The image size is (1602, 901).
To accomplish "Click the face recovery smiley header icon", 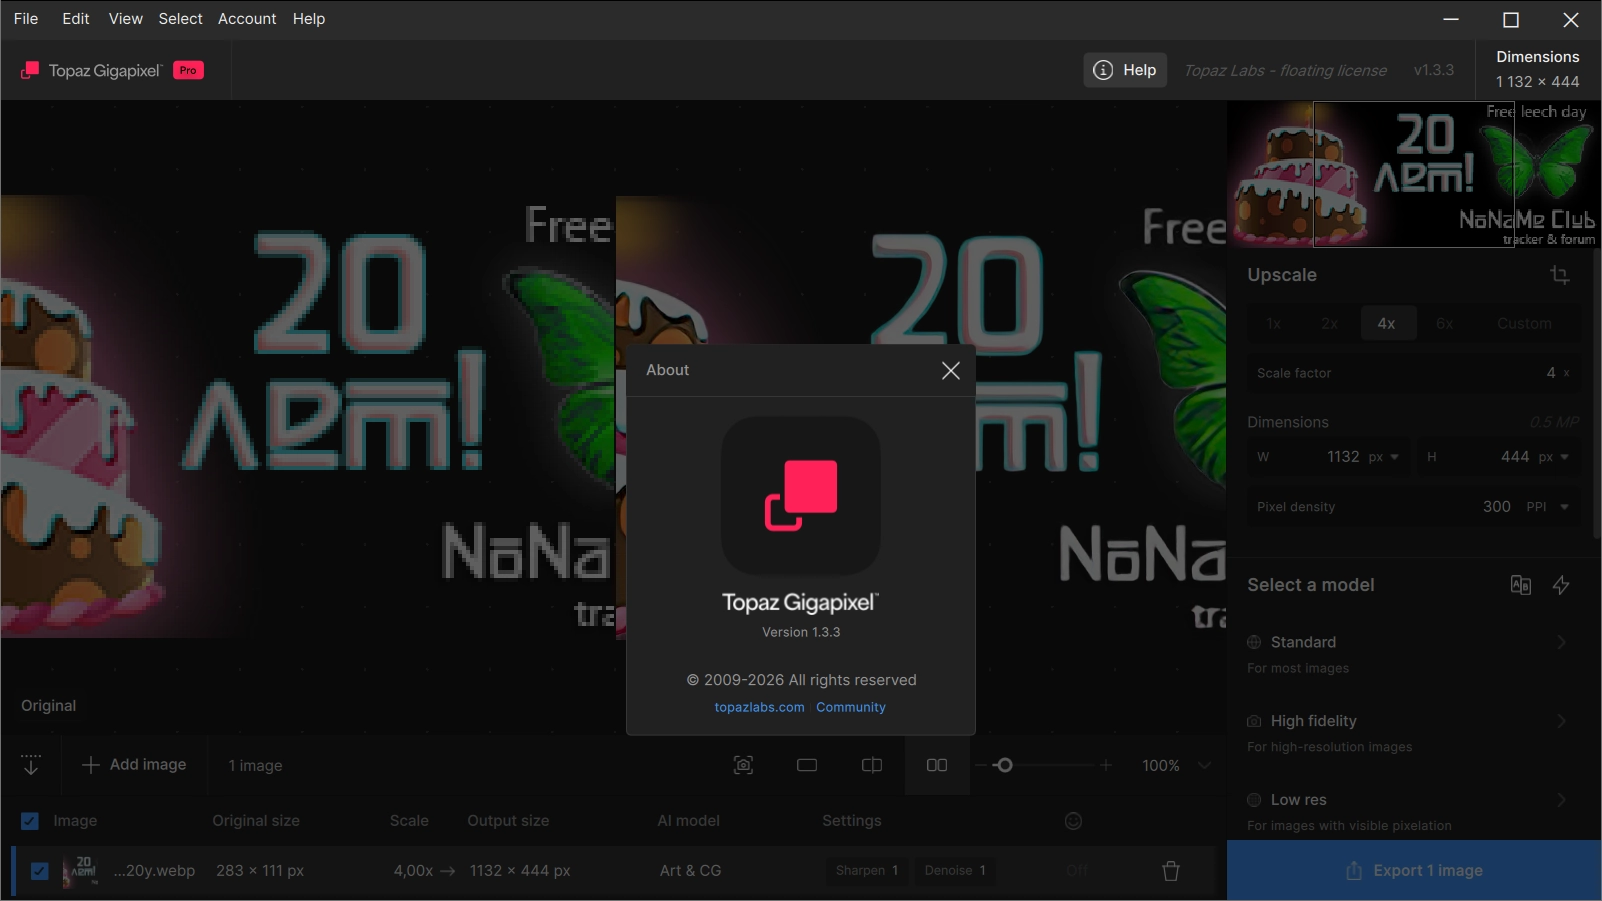I will tap(1074, 821).
